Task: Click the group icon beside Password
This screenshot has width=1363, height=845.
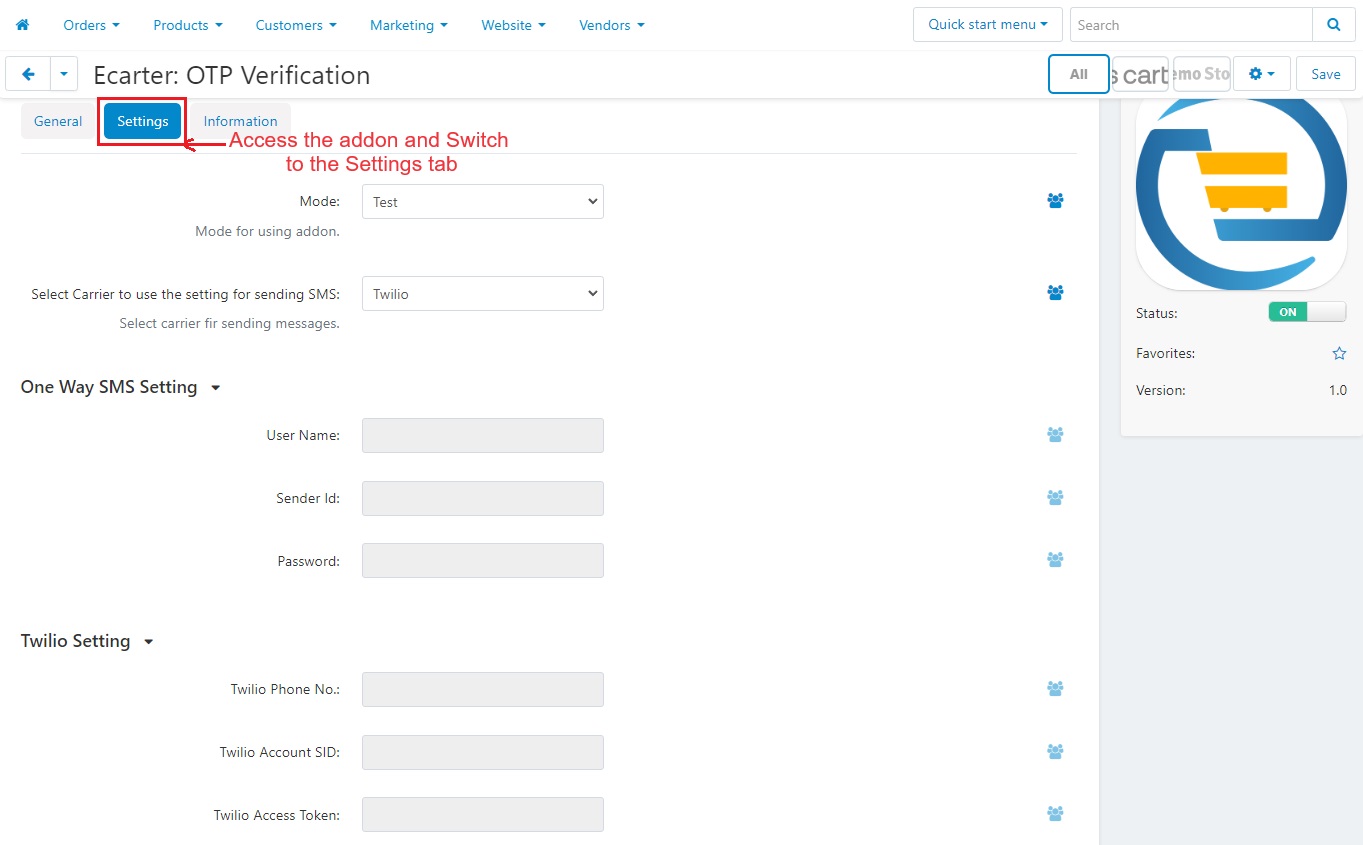Action: click(1055, 559)
